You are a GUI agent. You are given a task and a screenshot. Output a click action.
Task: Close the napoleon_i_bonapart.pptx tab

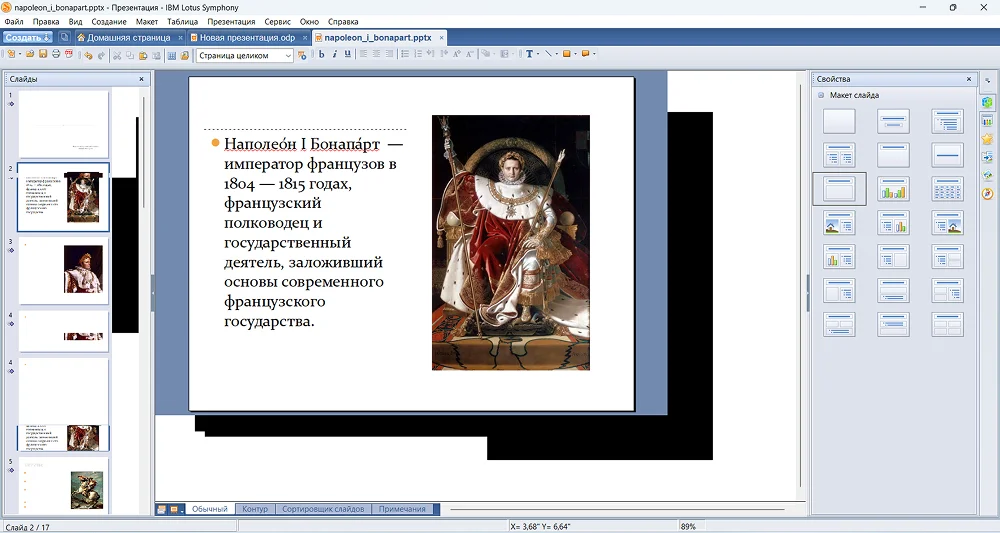441,38
